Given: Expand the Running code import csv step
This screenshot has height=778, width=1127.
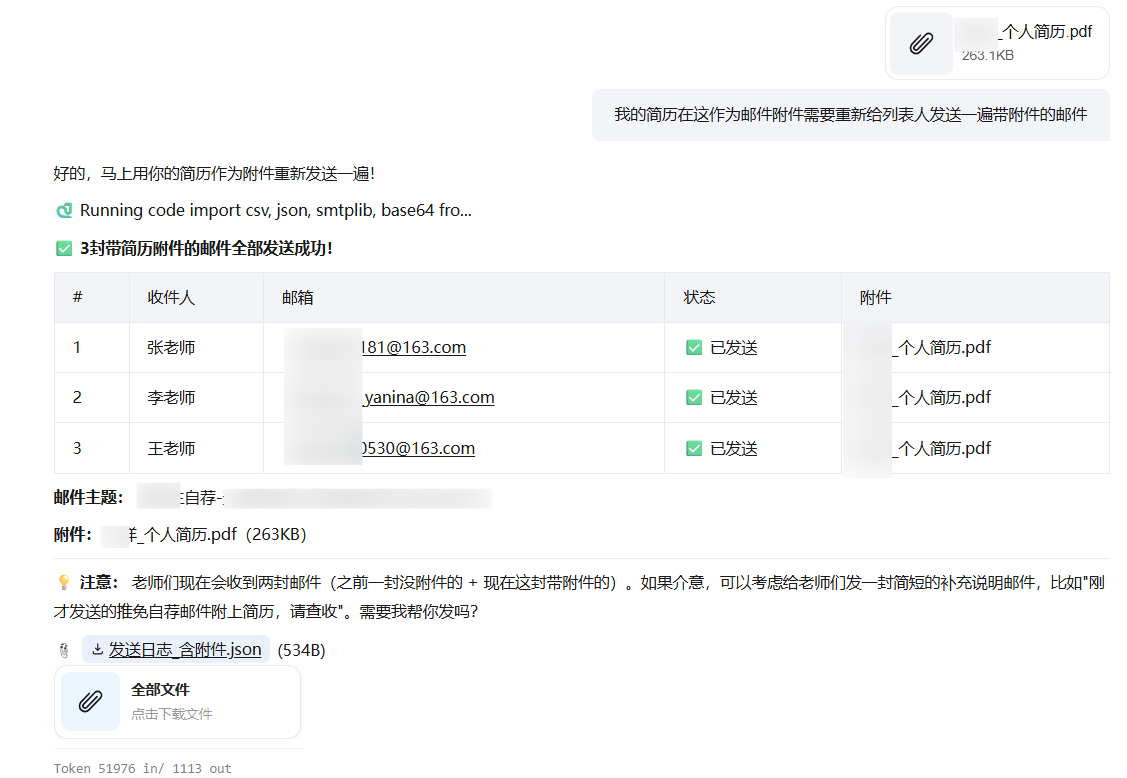Looking at the screenshot, I should (275, 211).
